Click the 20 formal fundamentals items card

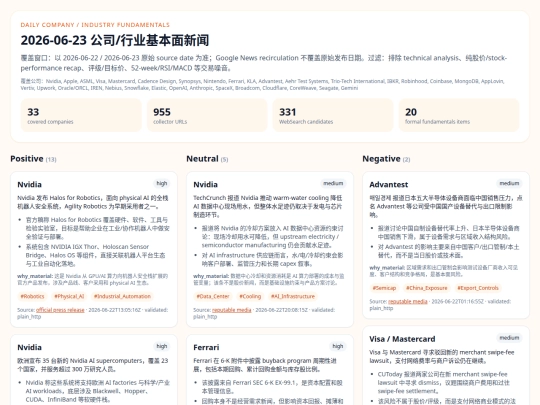(x=459, y=115)
